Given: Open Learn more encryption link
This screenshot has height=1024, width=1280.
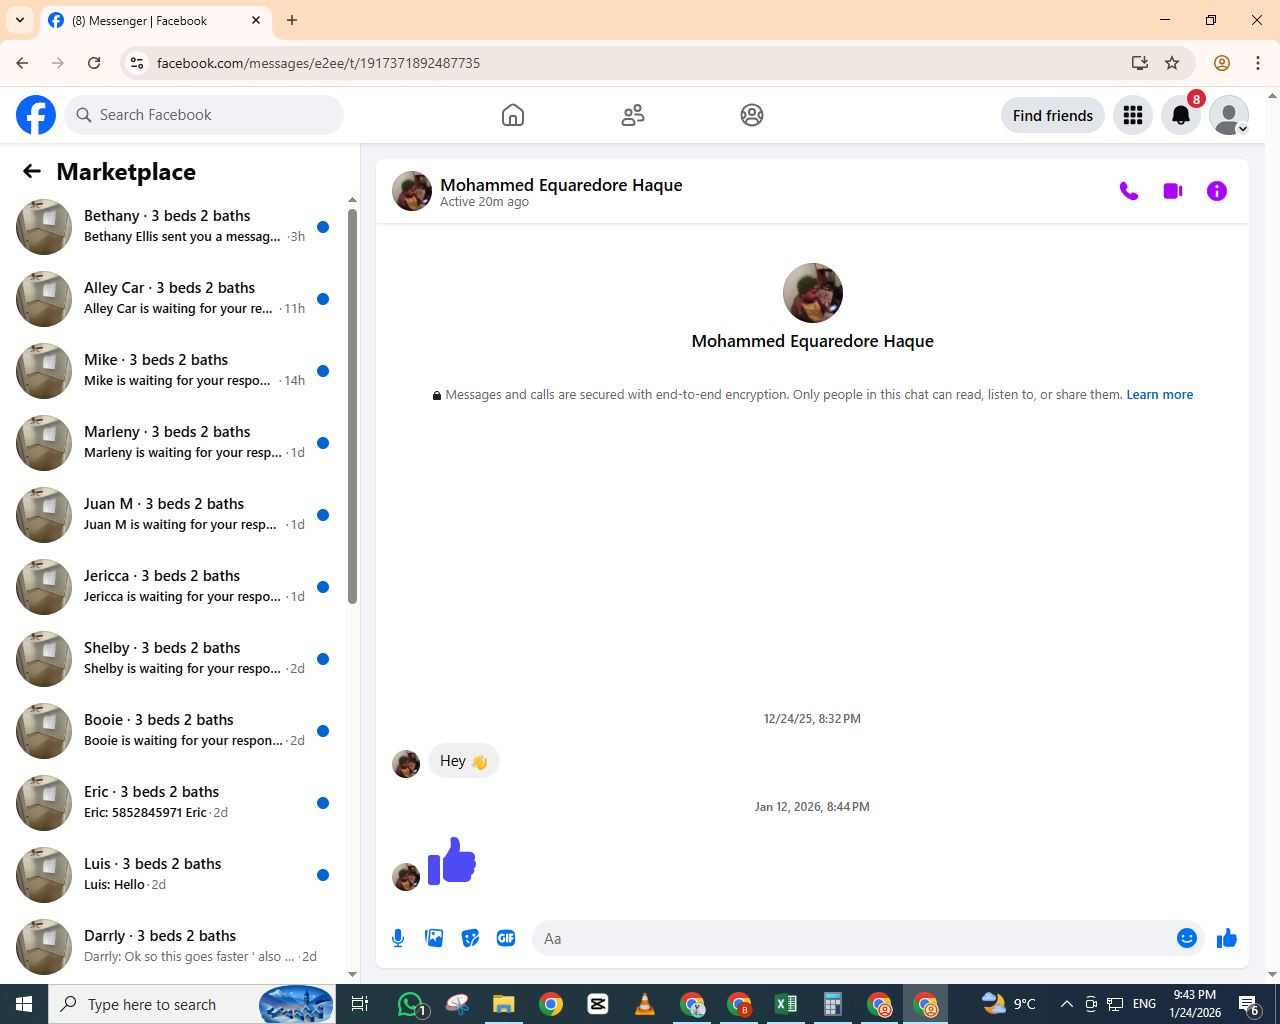Looking at the screenshot, I should click(x=1159, y=394).
